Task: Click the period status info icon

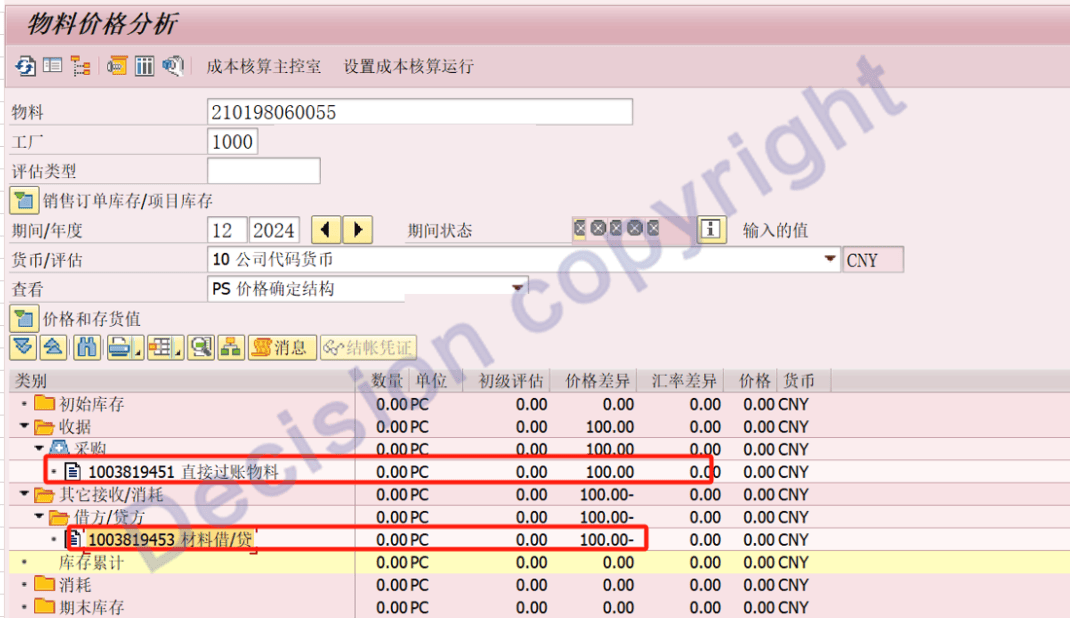Action: pyautogui.click(x=710, y=229)
